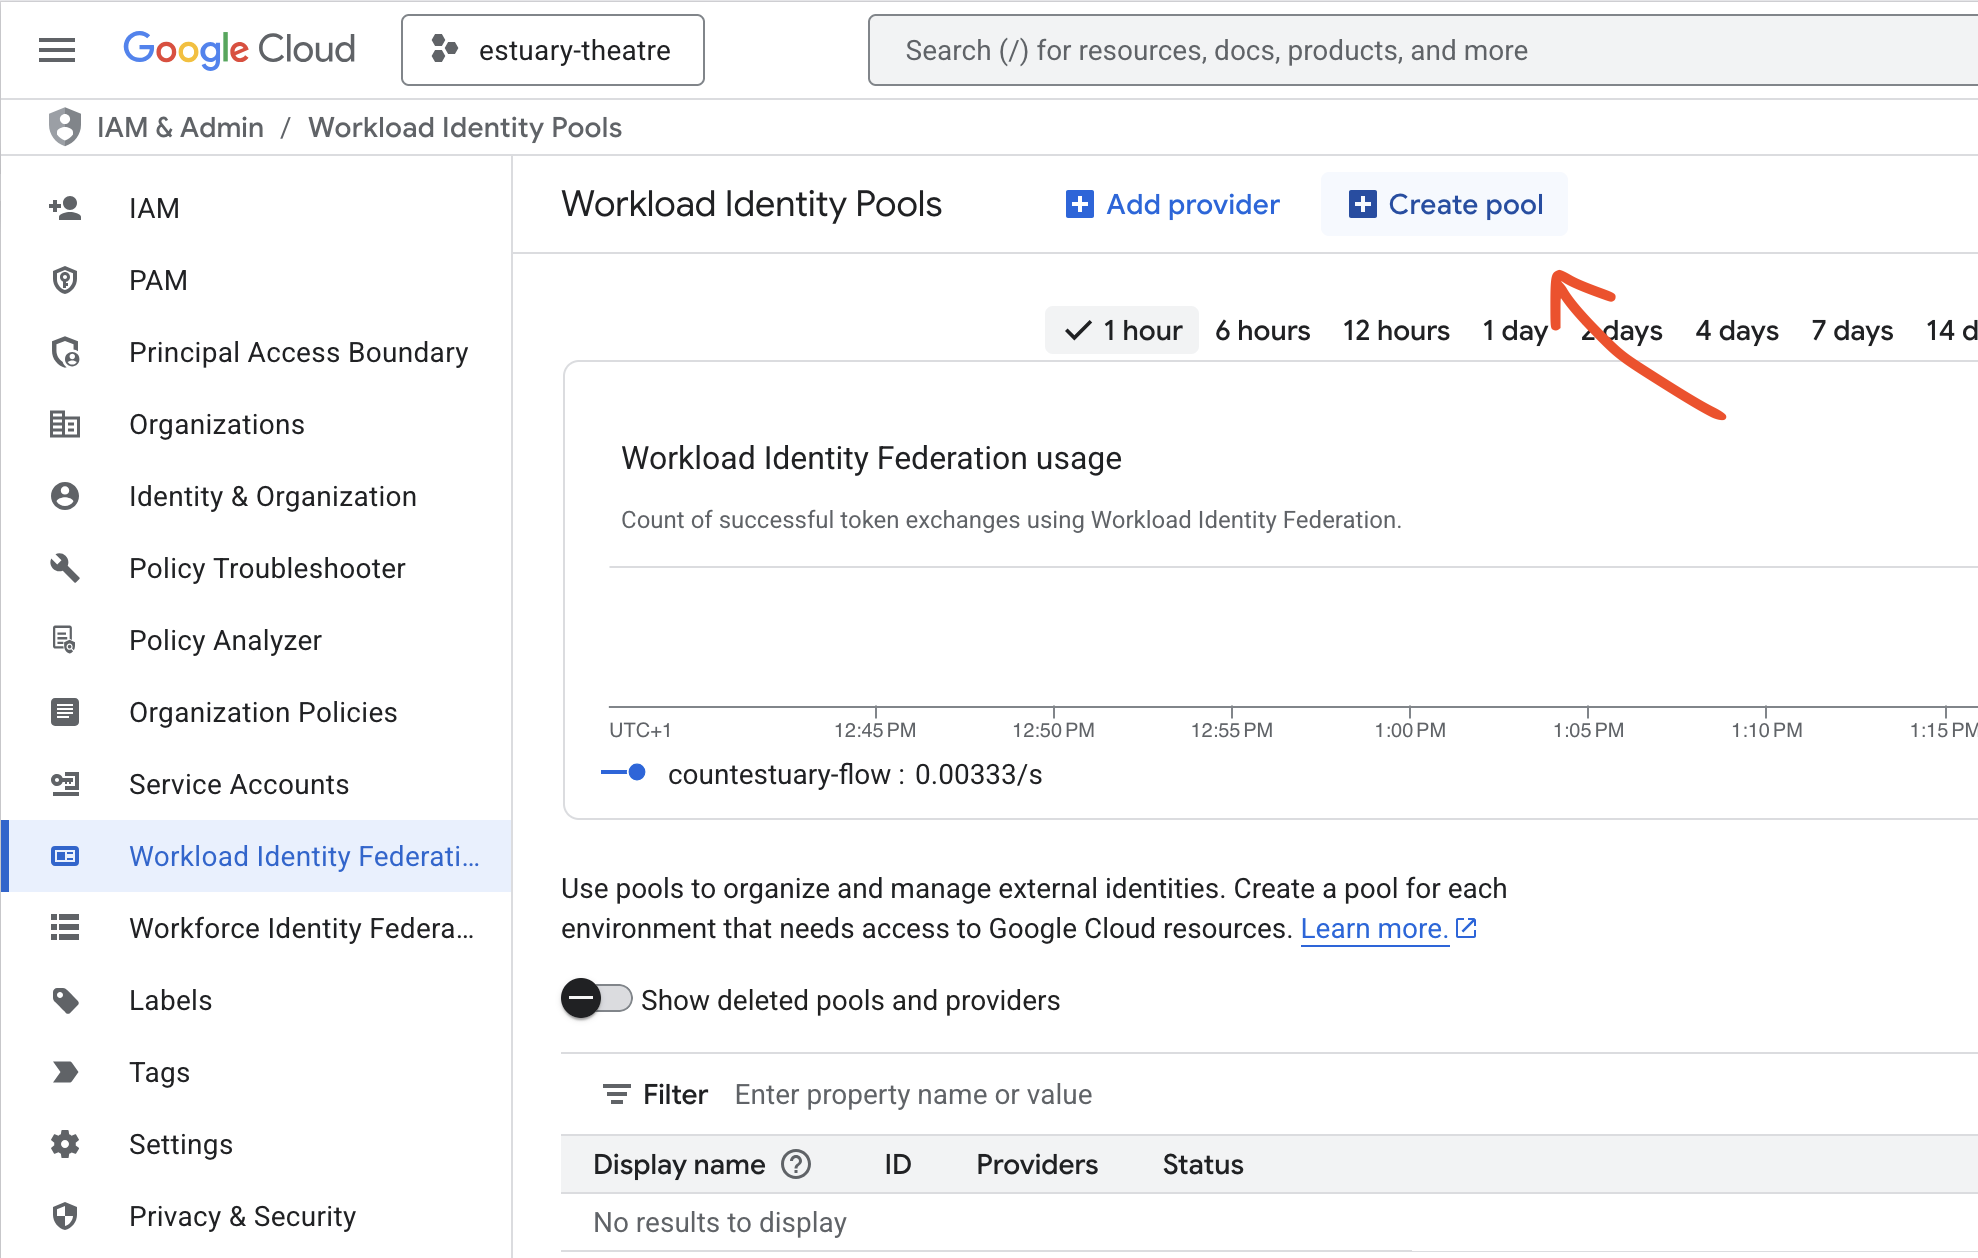This screenshot has height=1258, width=1978.
Task: Open Labels via its tag icon
Action: (x=65, y=1000)
